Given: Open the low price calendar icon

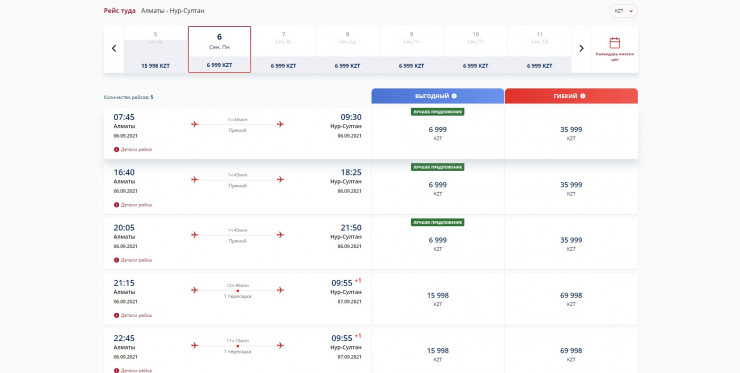Looking at the screenshot, I should 614,43.
